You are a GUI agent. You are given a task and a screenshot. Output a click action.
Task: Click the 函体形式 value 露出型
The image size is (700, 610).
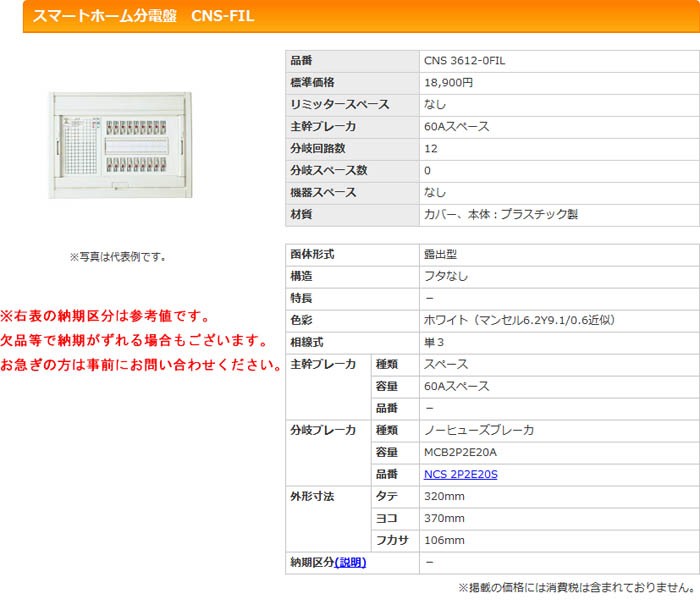tap(441, 255)
